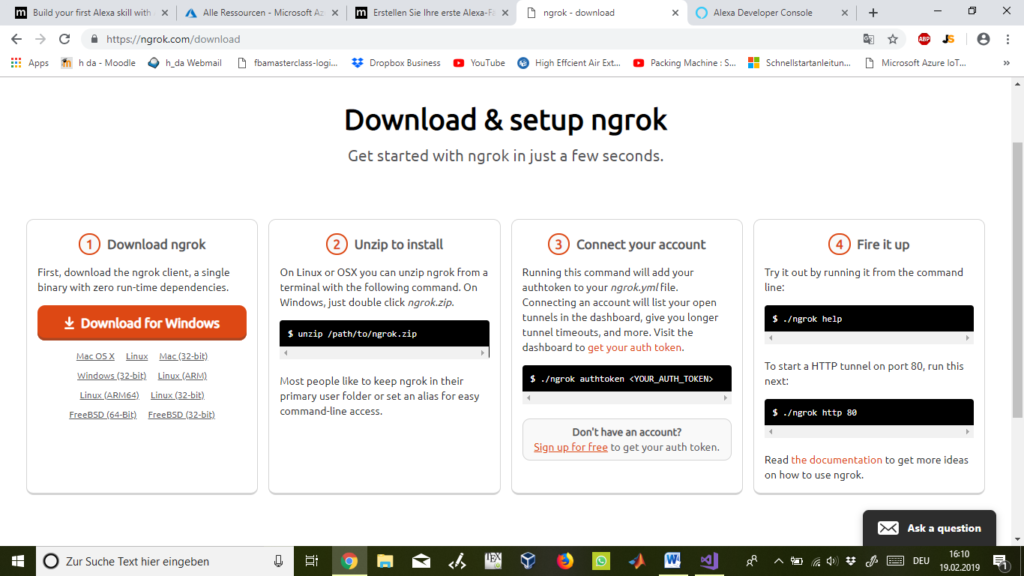Open VirtualBox from the taskbar

[528, 561]
